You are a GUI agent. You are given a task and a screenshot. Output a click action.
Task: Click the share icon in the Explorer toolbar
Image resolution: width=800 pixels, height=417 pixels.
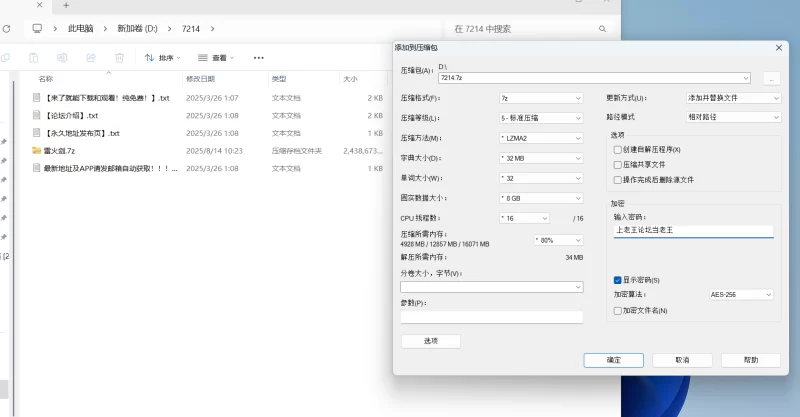(x=91, y=58)
